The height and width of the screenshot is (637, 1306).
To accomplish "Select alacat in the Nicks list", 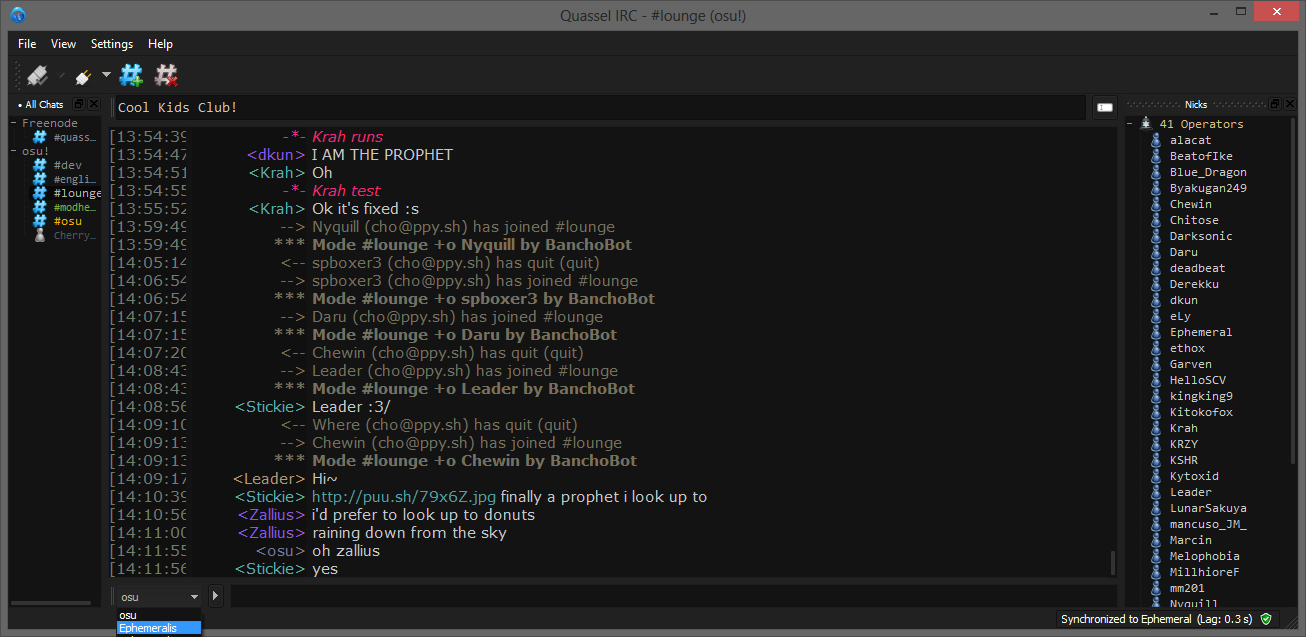I will (x=1190, y=140).
